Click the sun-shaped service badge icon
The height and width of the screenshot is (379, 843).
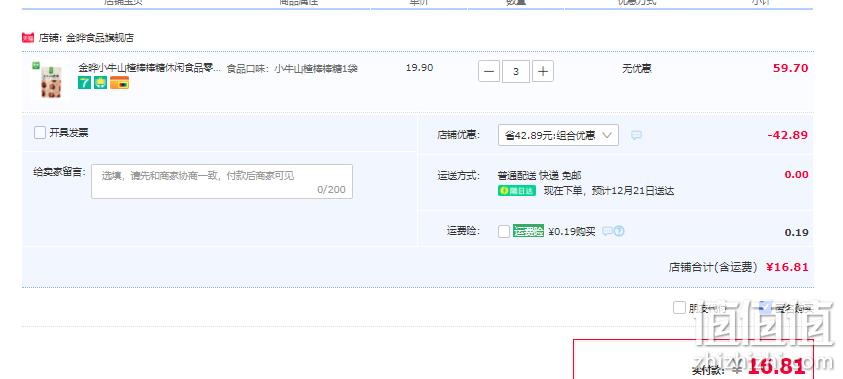(101, 82)
